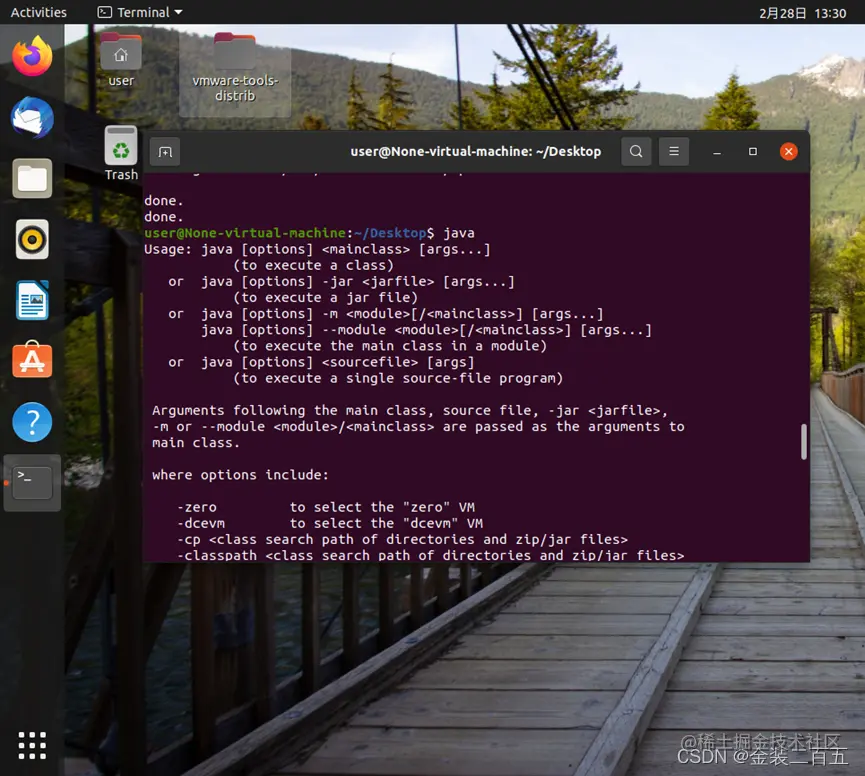Click the Terminal icon in the dock

(x=32, y=483)
